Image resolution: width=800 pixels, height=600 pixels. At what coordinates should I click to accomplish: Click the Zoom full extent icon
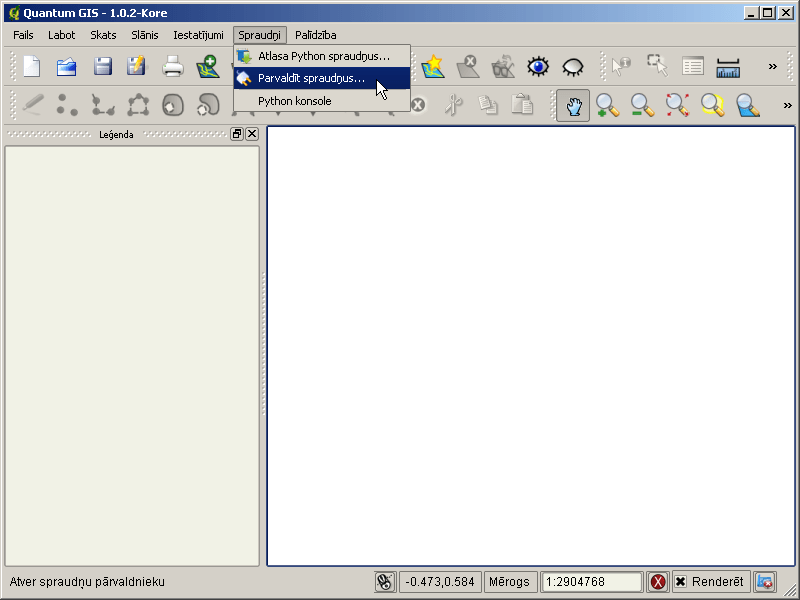(678, 106)
